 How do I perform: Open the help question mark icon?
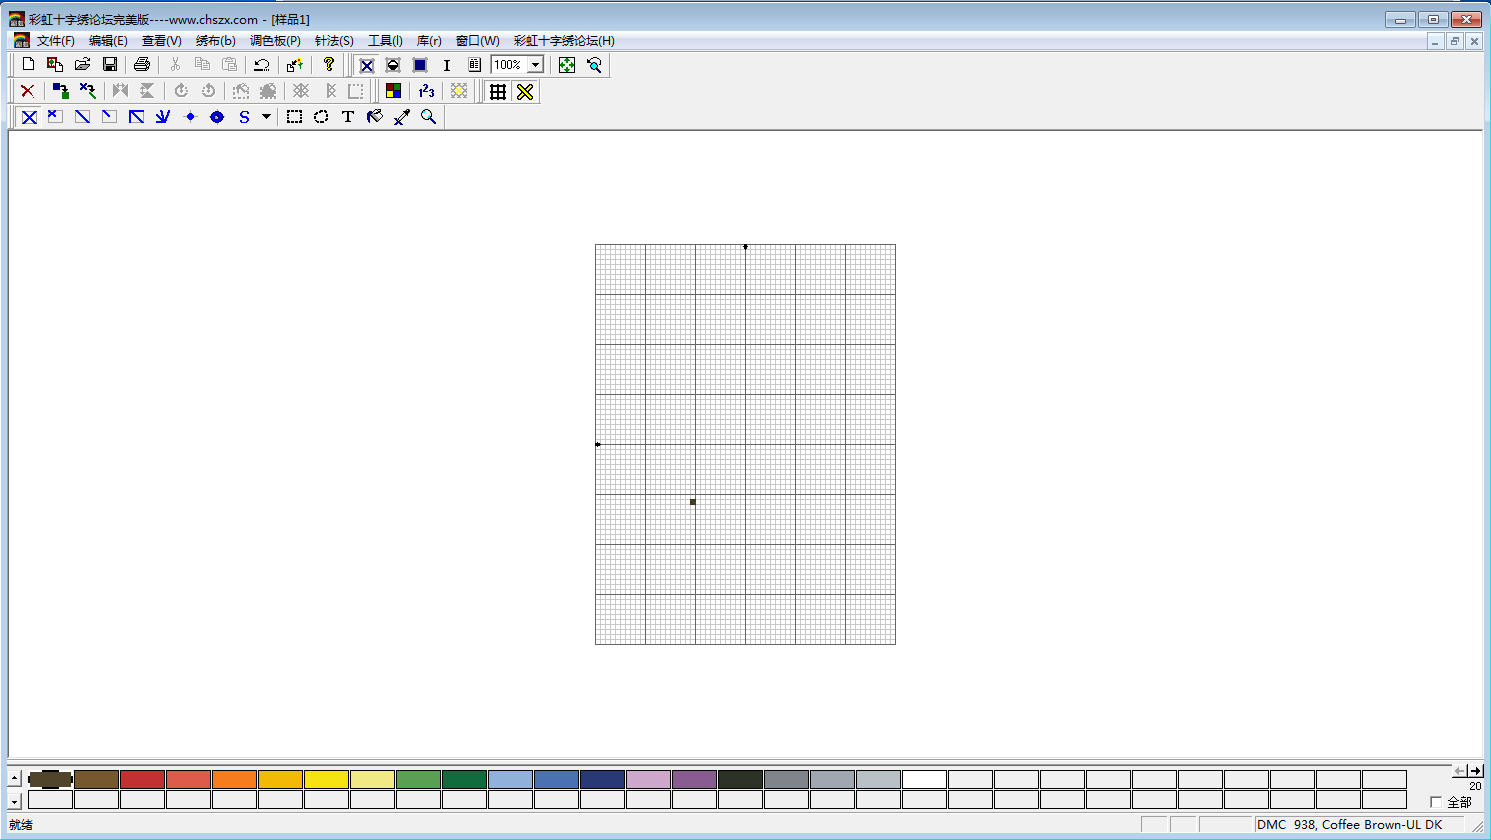point(328,65)
